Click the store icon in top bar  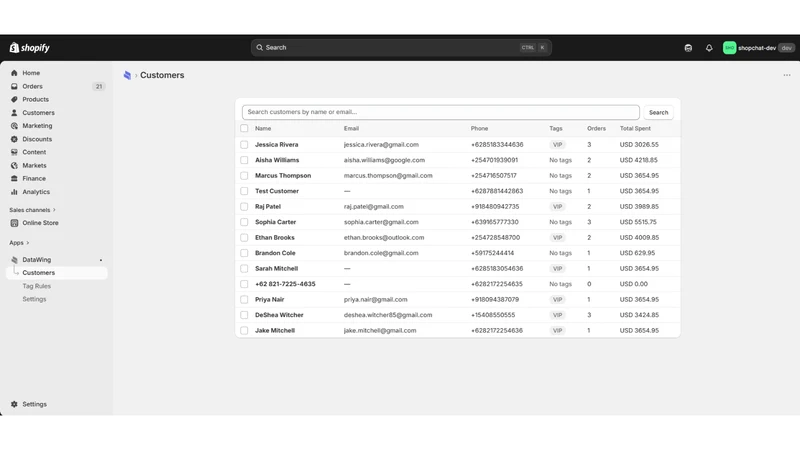(x=688, y=48)
